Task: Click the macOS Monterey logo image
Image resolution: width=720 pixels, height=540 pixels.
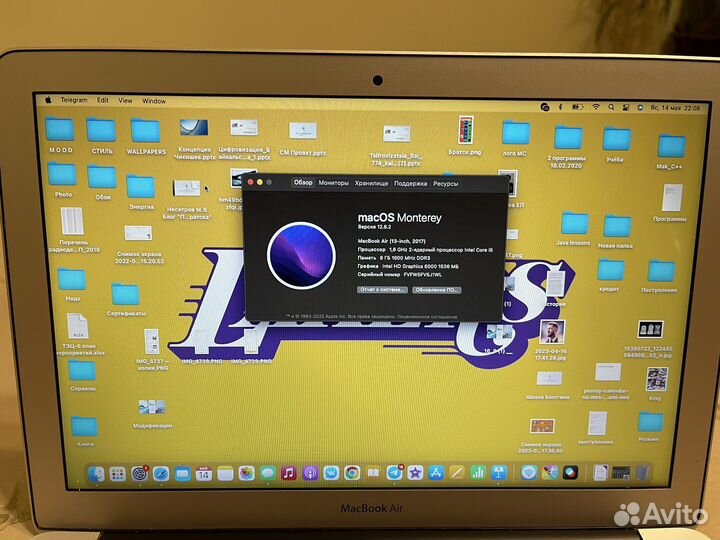Action: point(301,255)
